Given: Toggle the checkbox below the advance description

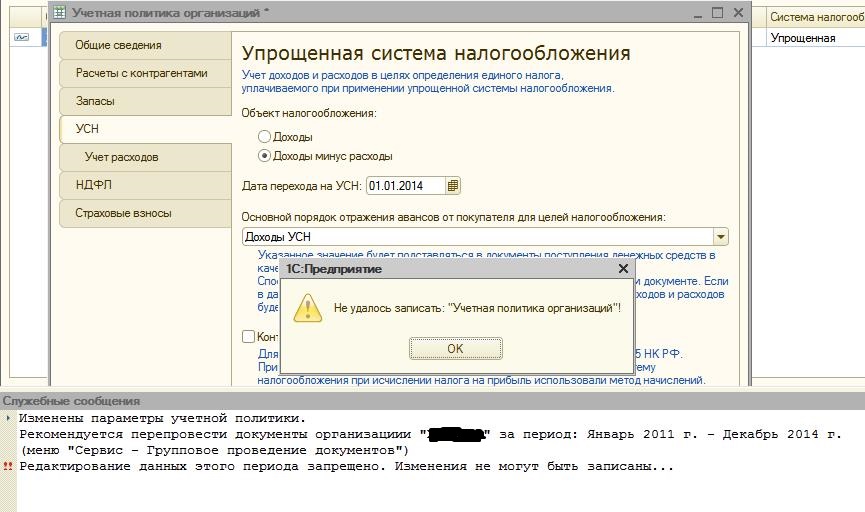Looking at the screenshot, I should [x=249, y=337].
